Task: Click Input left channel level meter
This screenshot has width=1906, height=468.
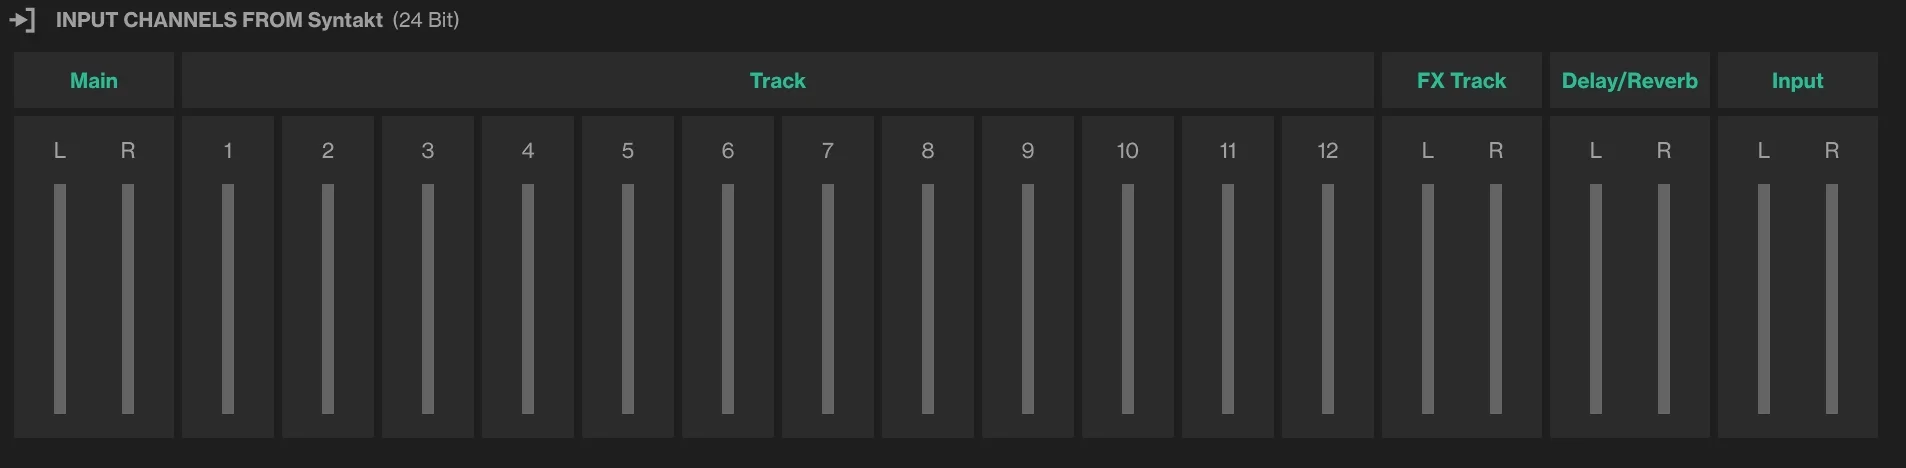Action: (x=1764, y=298)
